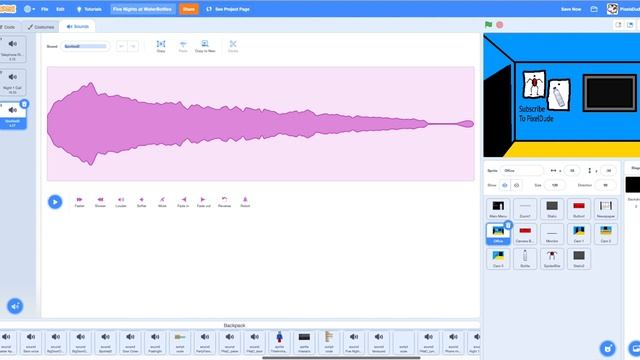Redo the last sound edit

(x=133, y=47)
